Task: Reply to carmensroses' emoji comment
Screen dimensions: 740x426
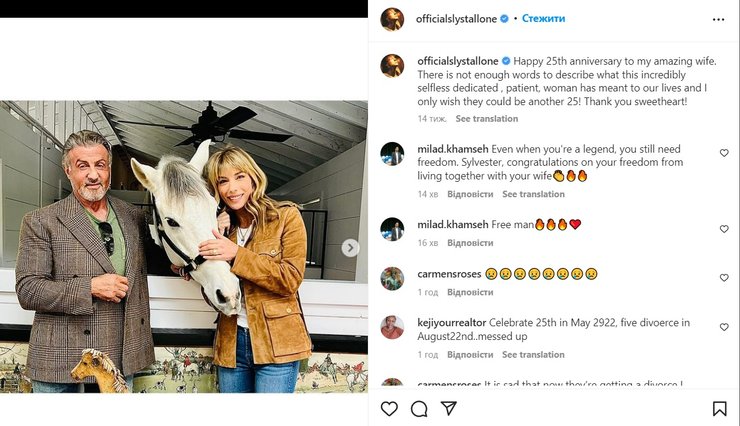Action: click(469, 293)
